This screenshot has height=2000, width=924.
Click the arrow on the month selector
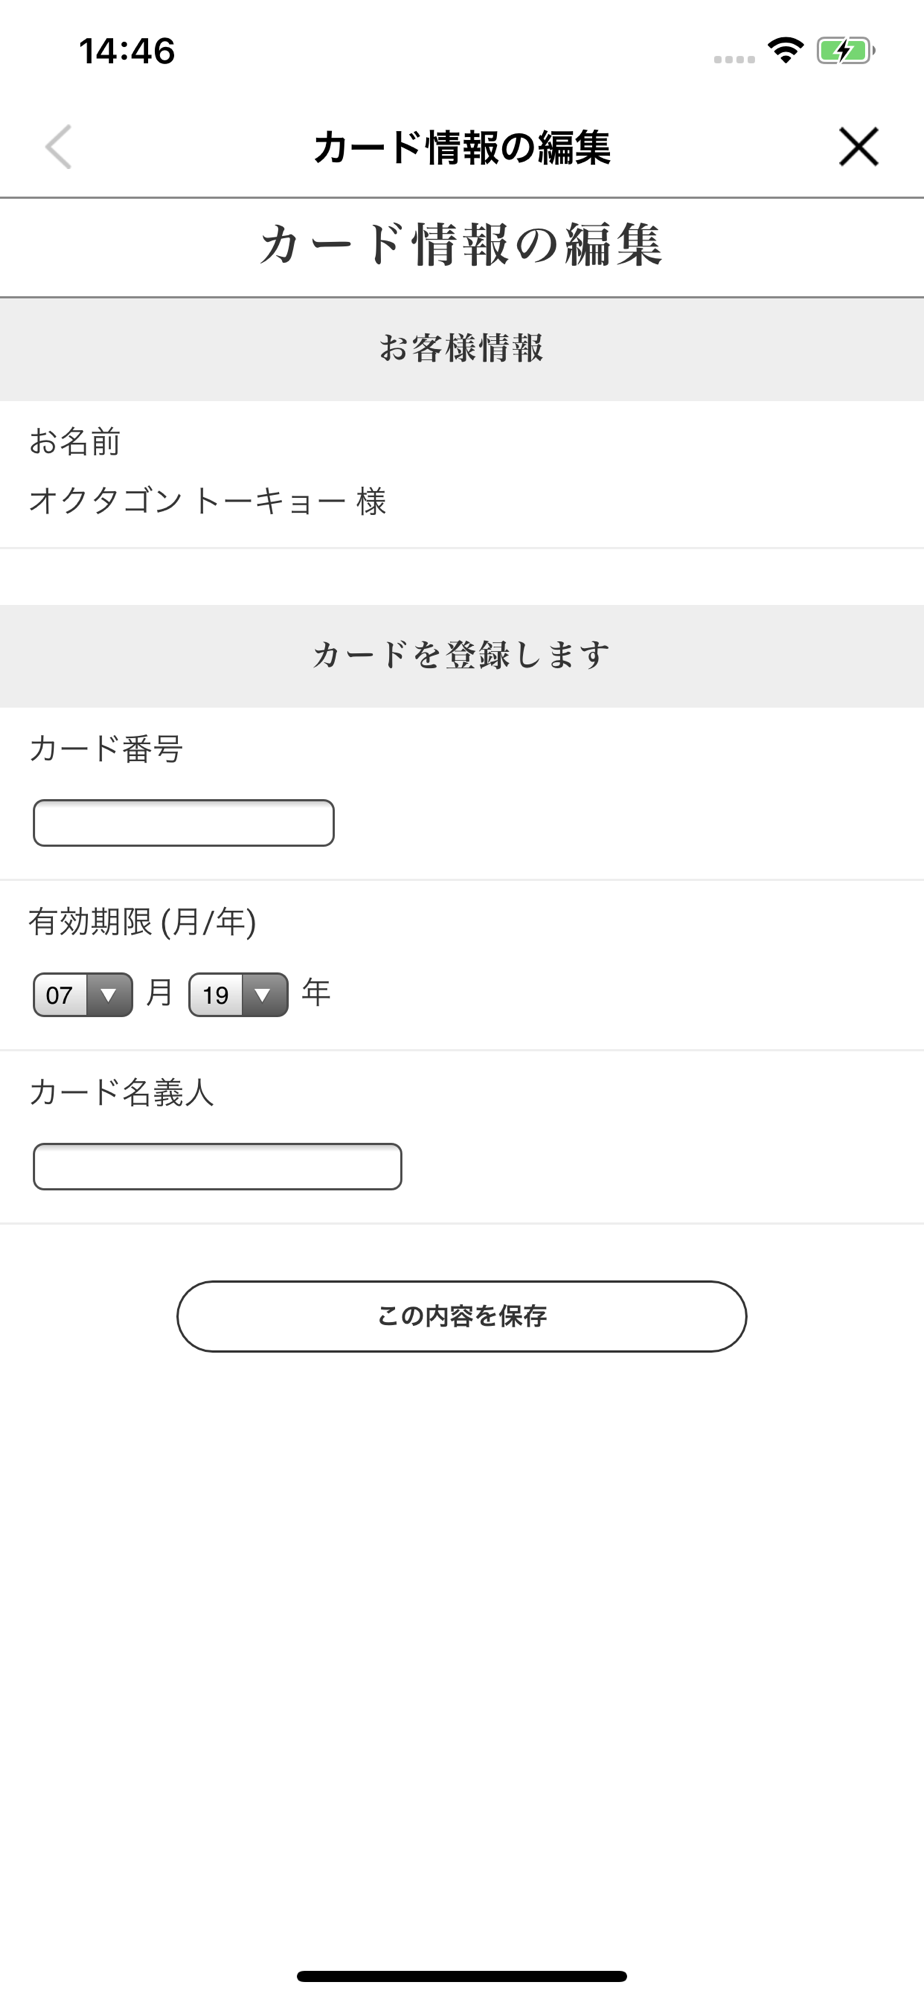pos(110,995)
